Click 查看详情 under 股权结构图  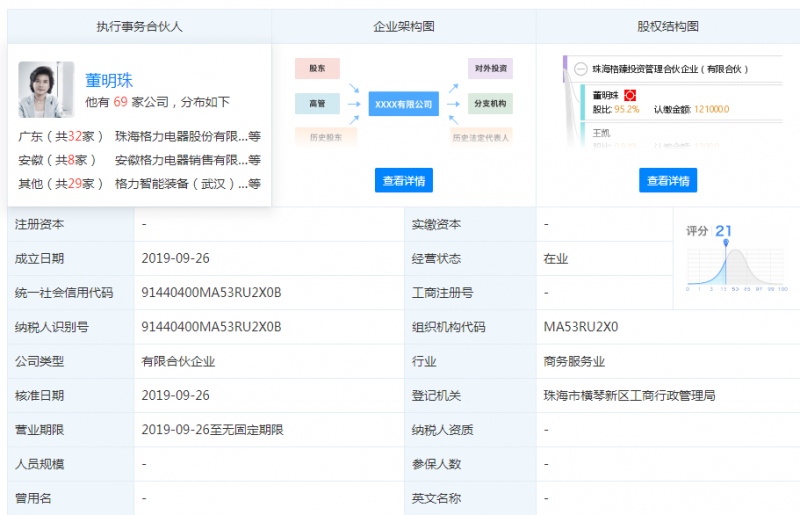[668, 181]
